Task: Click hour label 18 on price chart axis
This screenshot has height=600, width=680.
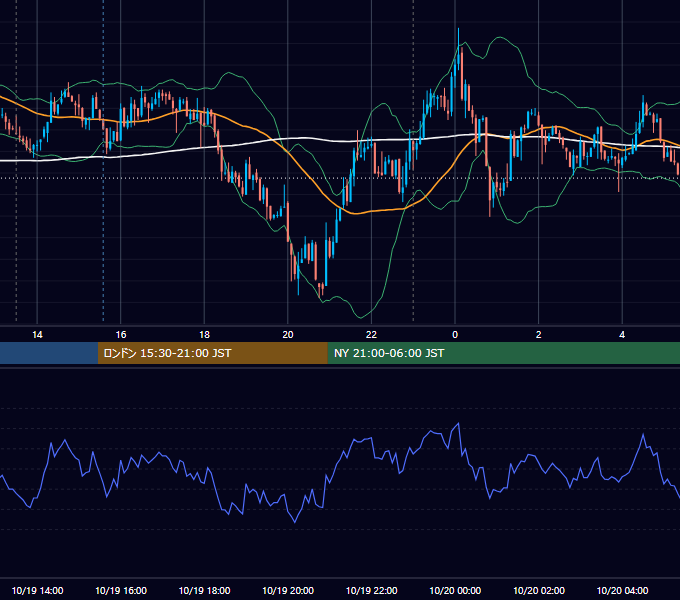Action: pyautogui.click(x=204, y=335)
